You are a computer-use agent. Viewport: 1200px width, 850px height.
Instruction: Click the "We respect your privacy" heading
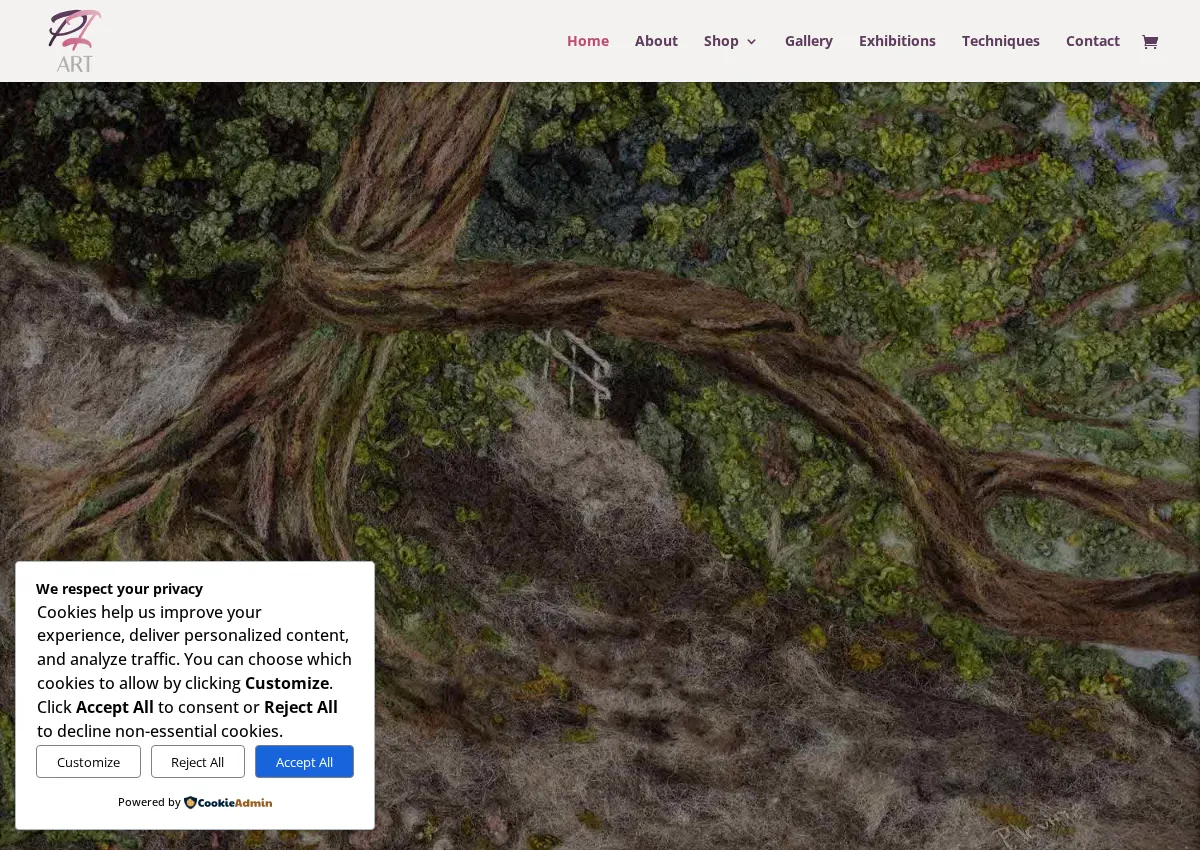point(119,588)
